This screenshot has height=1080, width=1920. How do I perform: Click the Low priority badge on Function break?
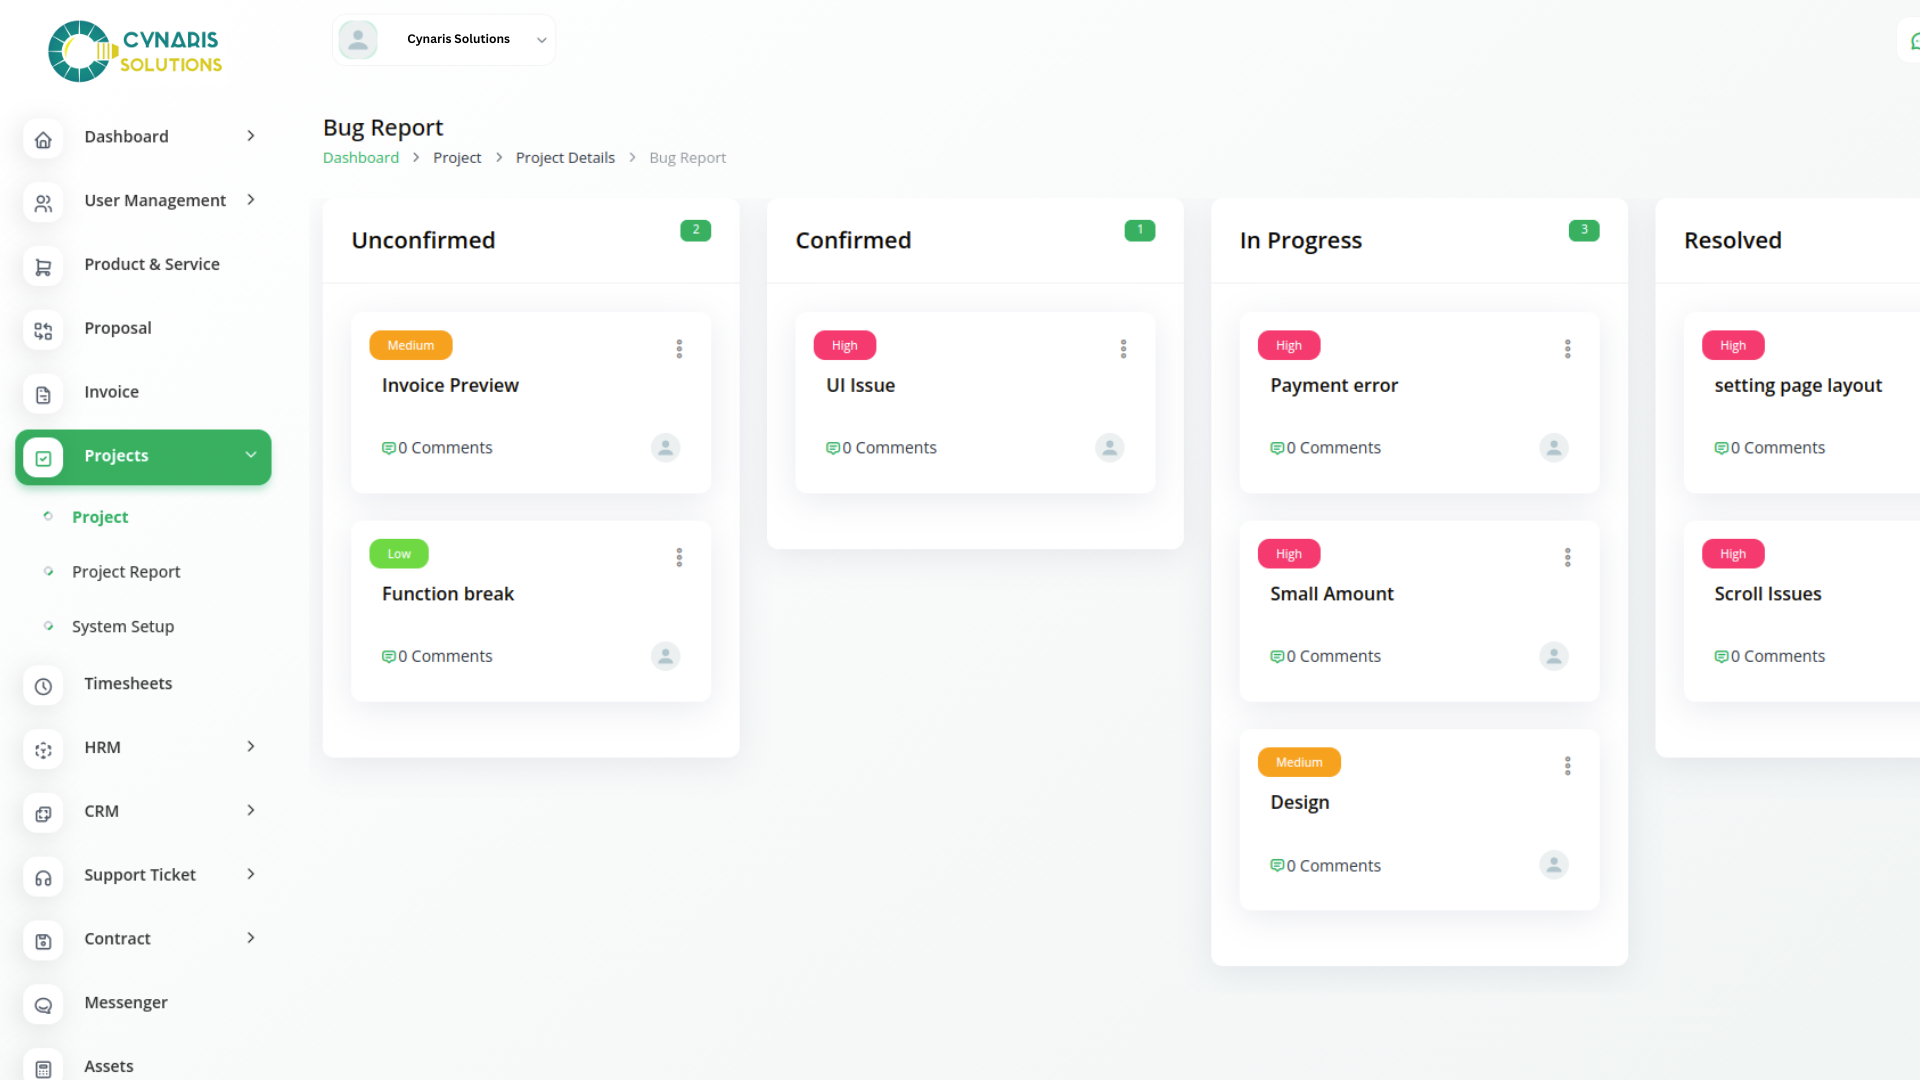click(399, 554)
